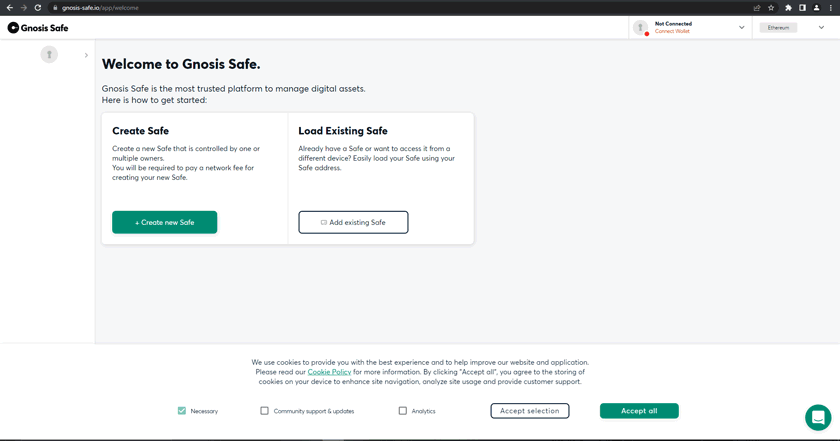Image resolution: width=840 pixels, height=441 pixels.
Task: Open the Cookie Policy link
Action: (329, 372)
